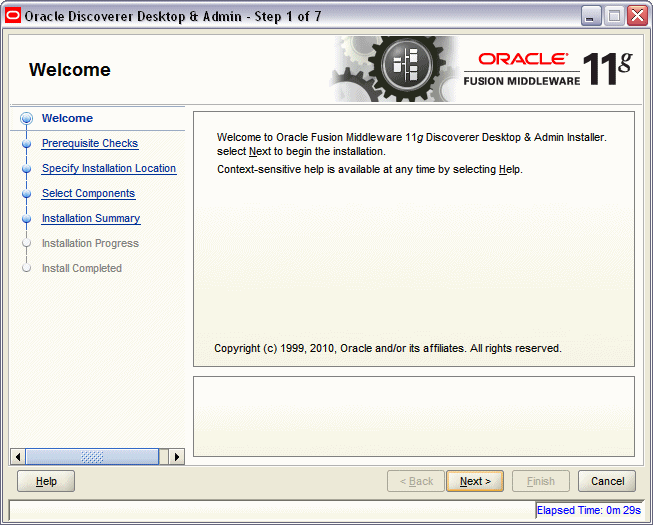Click the Specify Installation Location step bullet
This screenshot has width=653, height=525.
pyautogui.click(x=26, y=169)
